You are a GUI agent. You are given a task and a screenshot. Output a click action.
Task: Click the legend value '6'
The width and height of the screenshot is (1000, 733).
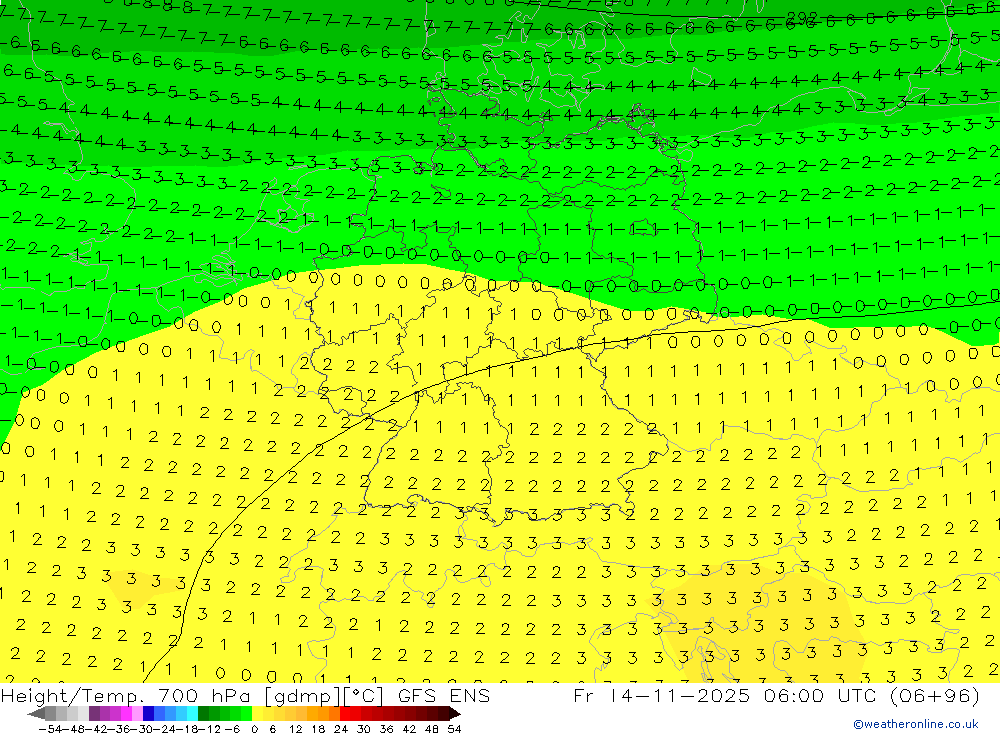(x=273, y=729)
